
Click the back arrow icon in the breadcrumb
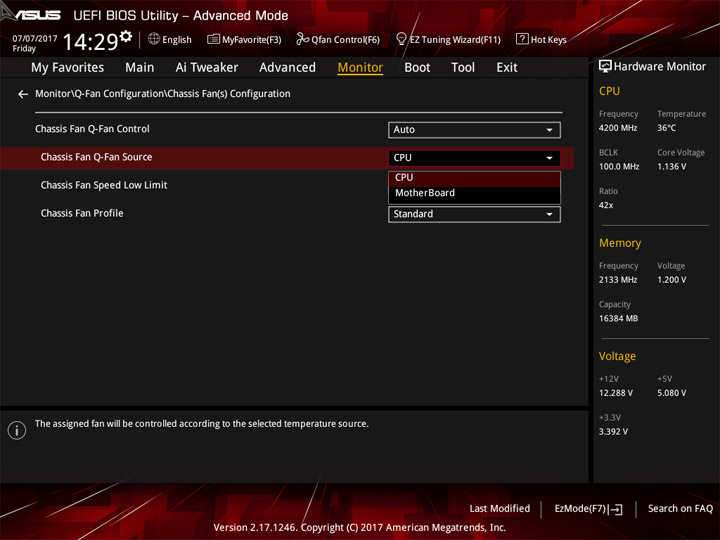click(23, 94)
